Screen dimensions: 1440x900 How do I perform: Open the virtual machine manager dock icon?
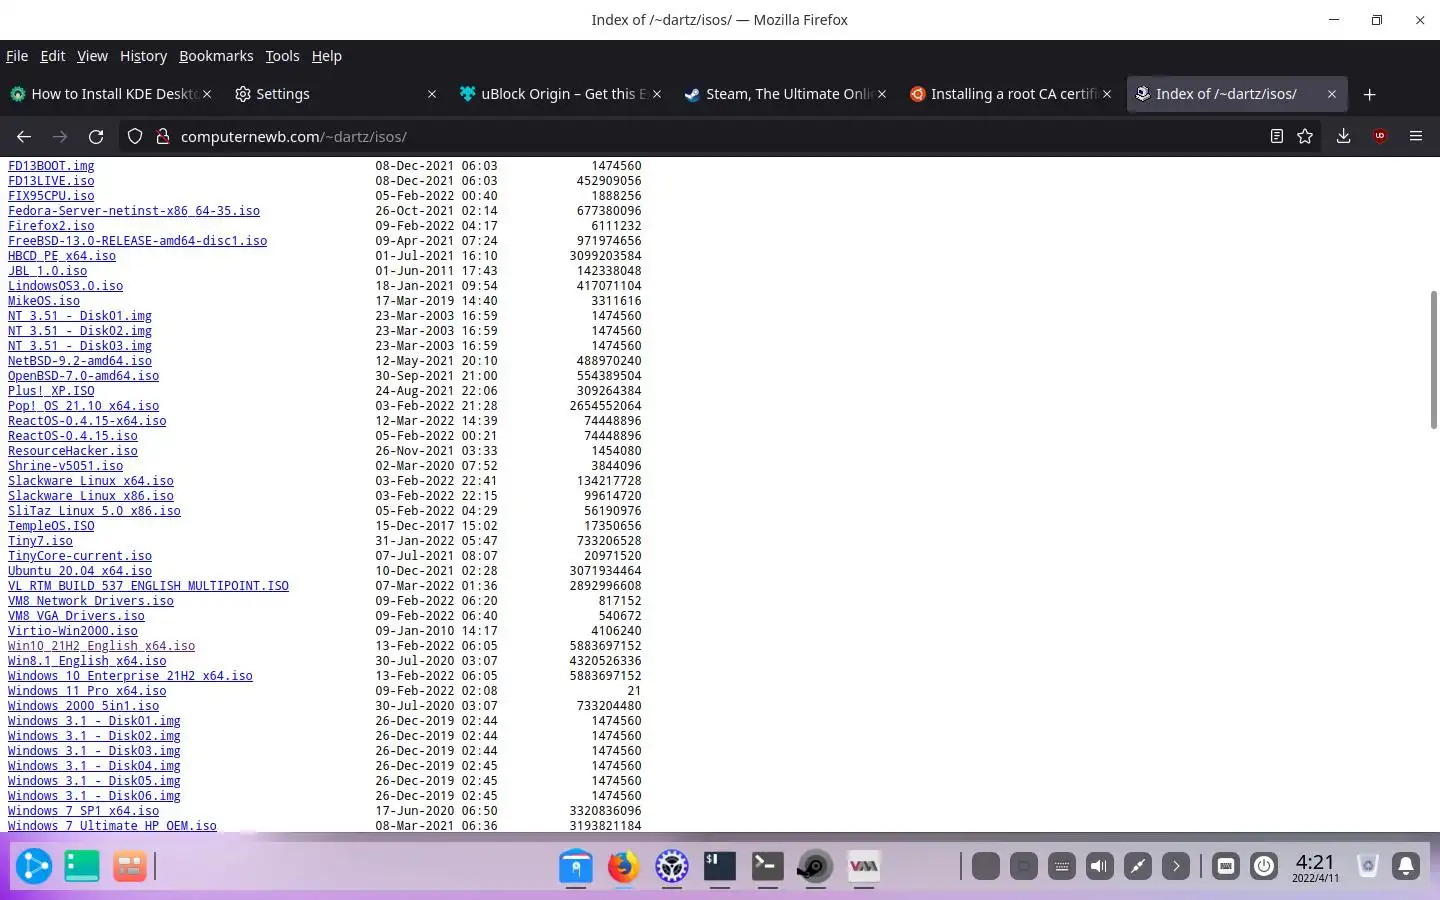[863, 866]
